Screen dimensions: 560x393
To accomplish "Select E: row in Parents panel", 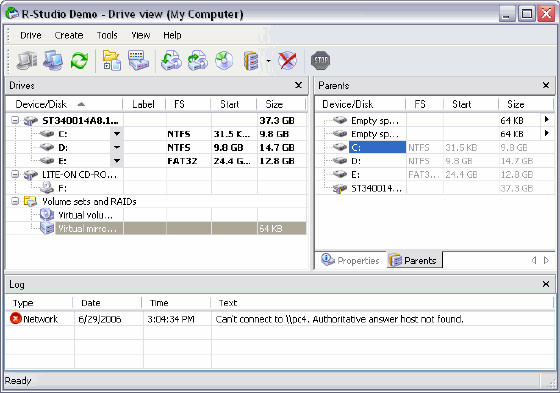I will pos(355,174).
